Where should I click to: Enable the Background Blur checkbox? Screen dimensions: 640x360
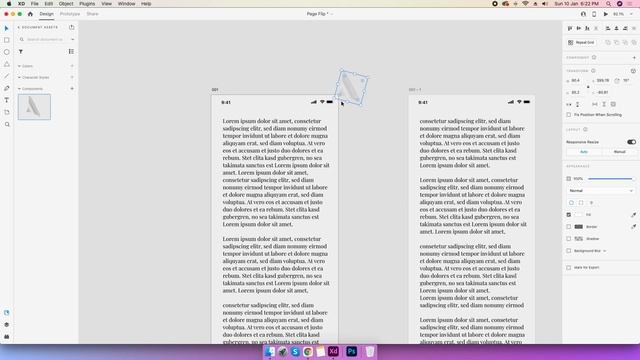[569, 251]
